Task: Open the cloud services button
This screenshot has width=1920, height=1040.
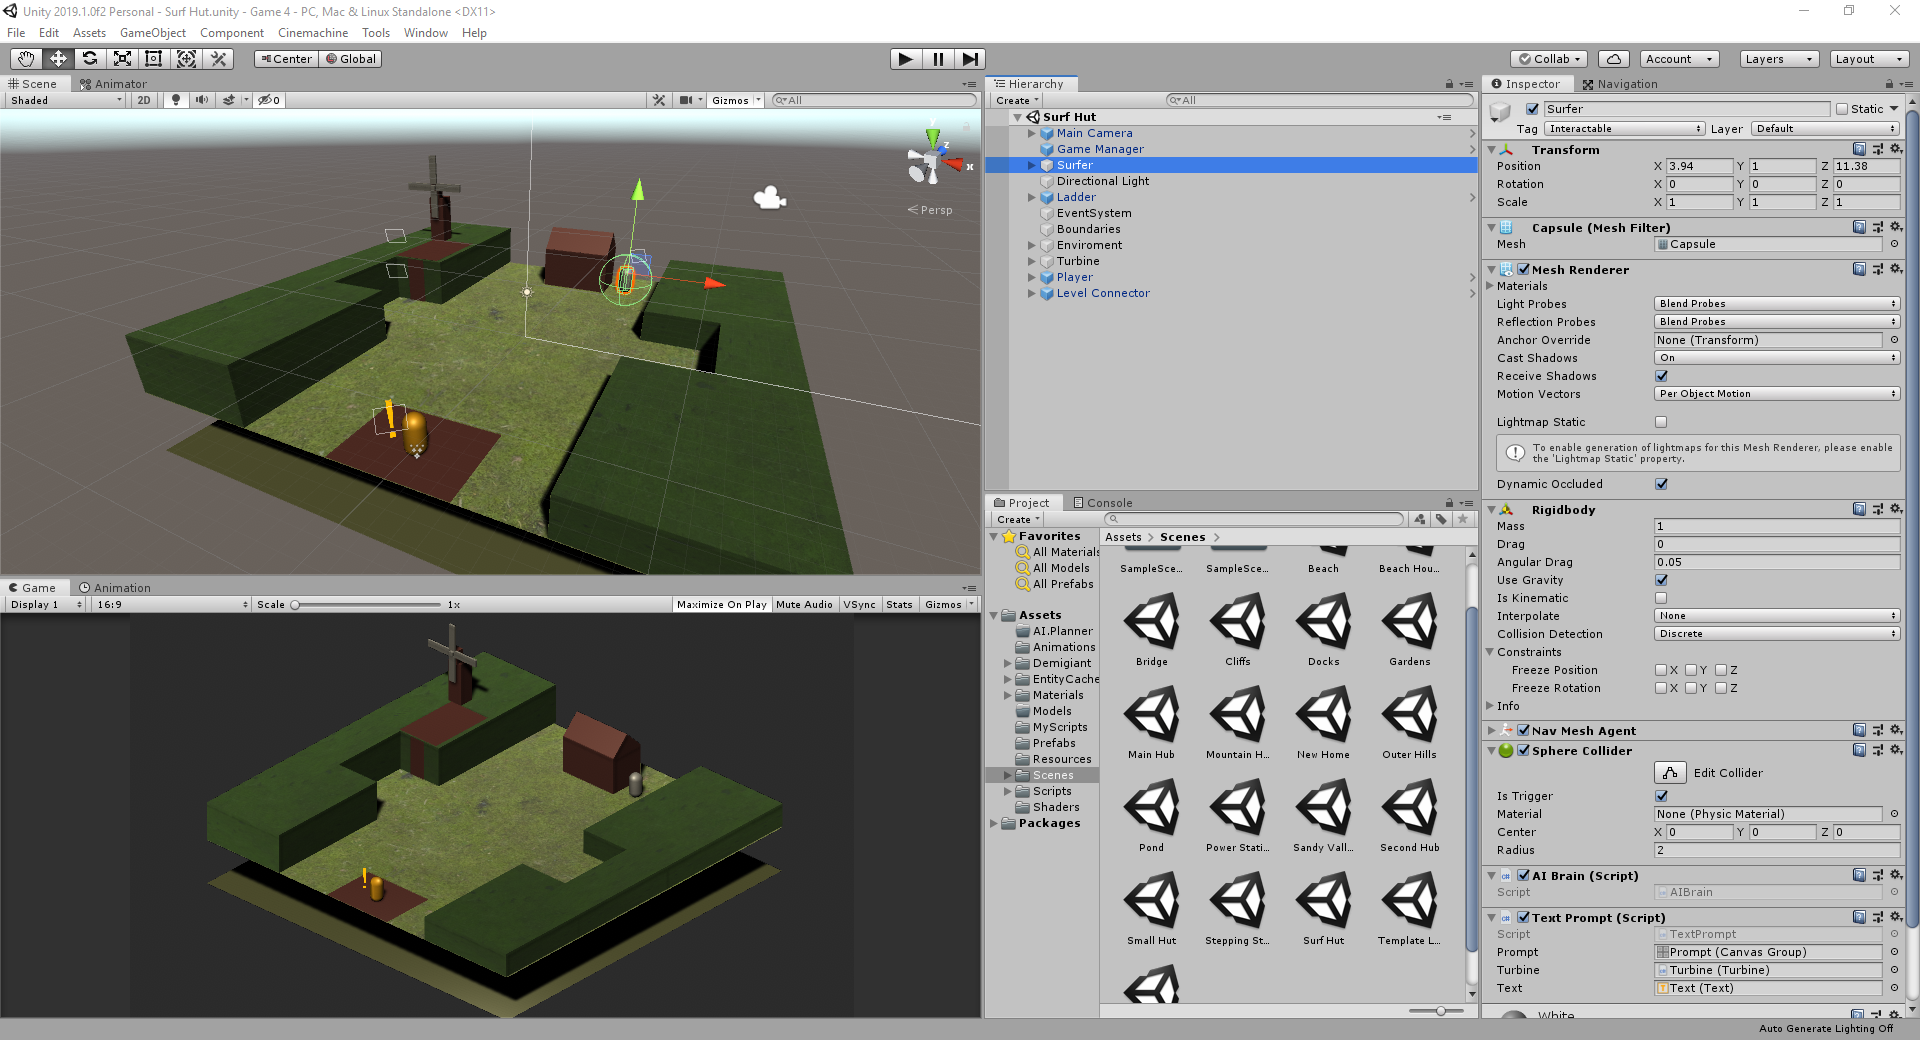Action: 1614,59
